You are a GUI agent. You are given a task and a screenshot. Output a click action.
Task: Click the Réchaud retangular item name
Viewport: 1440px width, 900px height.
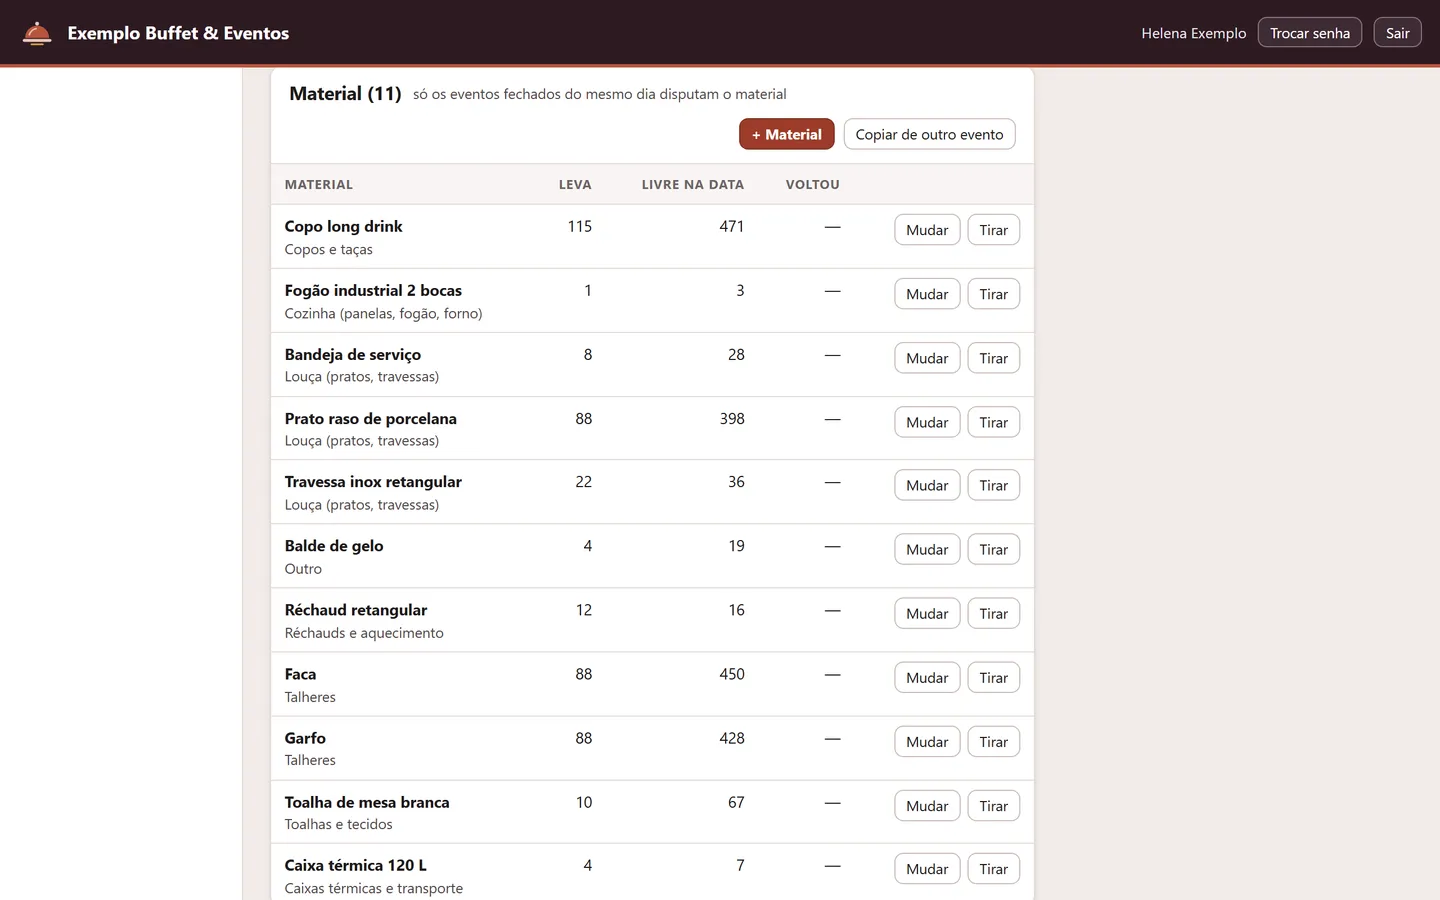coord(355,610)
